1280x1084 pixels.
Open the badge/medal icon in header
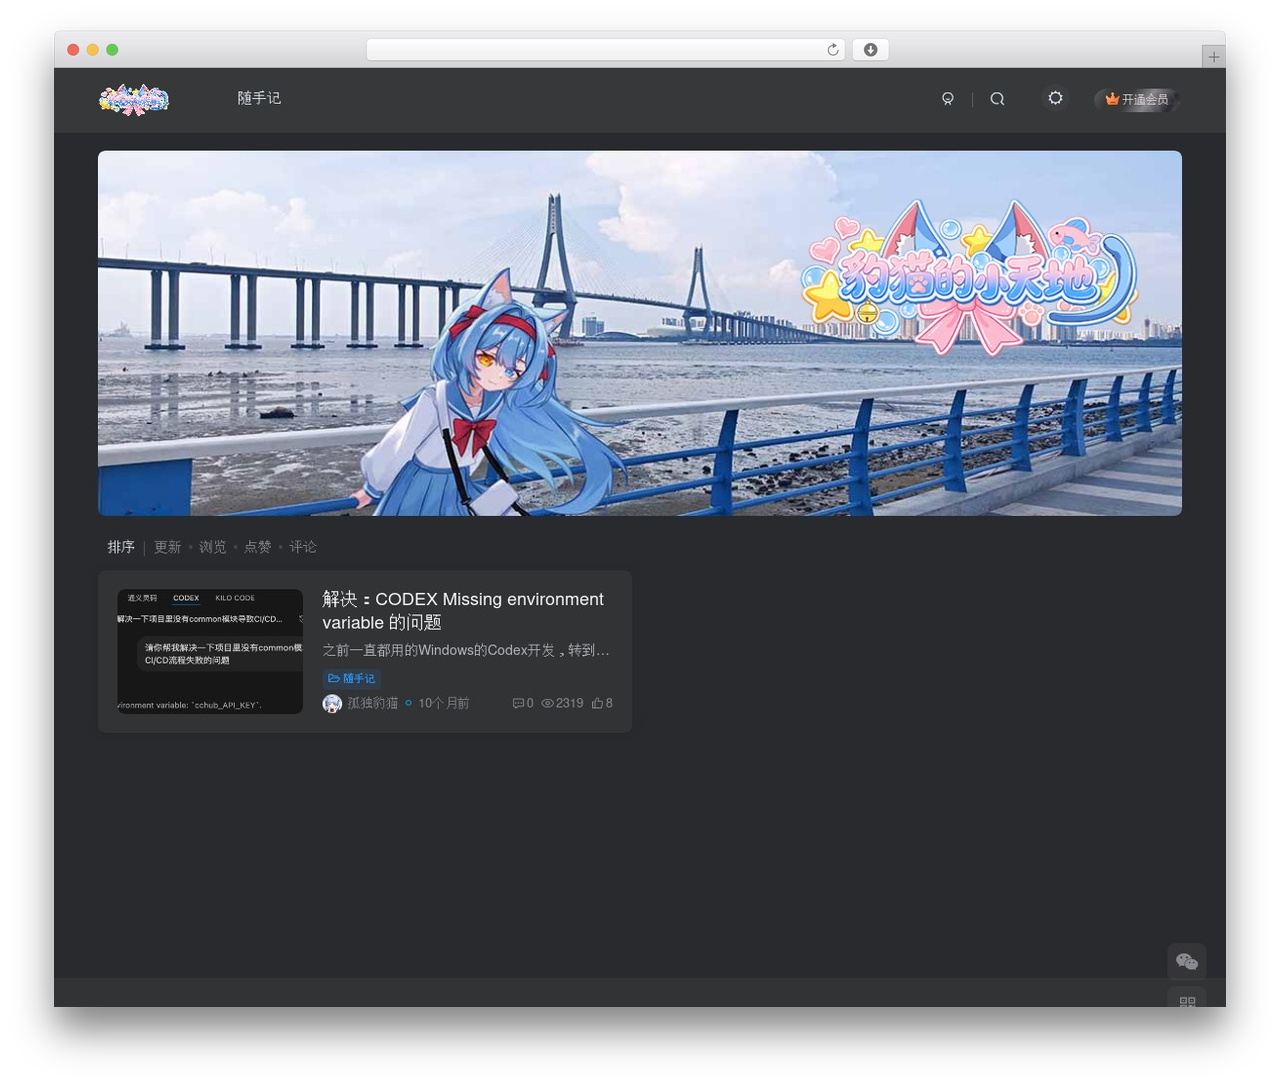pos(948,99)
